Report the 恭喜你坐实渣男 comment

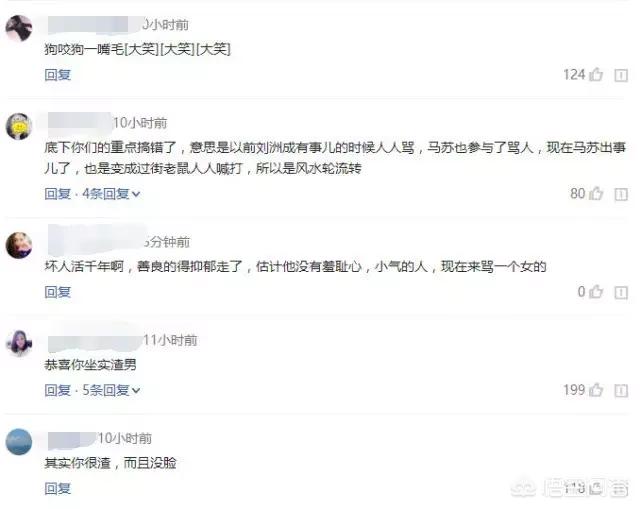click(x=621, y=391)
